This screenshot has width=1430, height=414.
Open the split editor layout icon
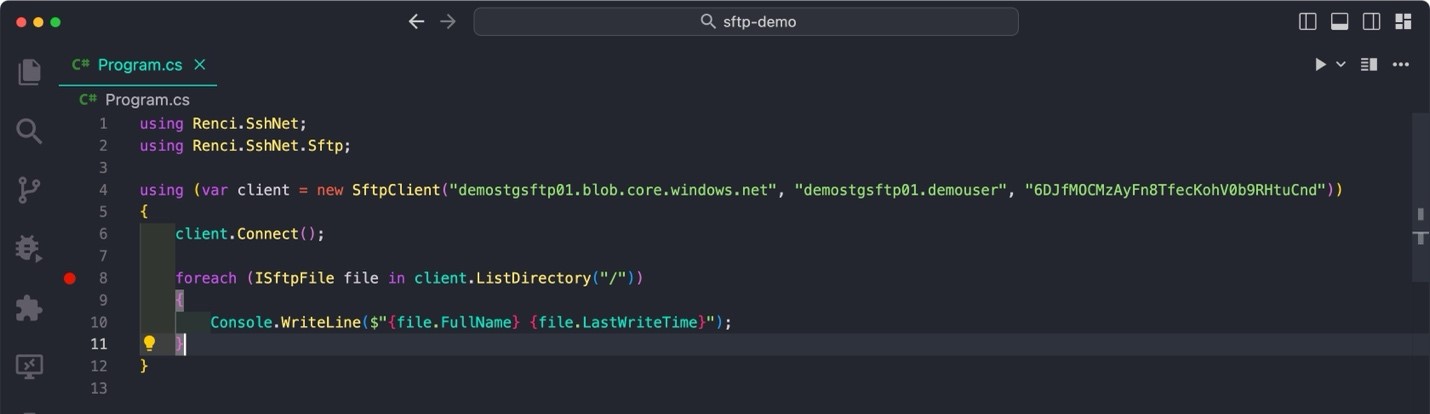coord(1369,65)
